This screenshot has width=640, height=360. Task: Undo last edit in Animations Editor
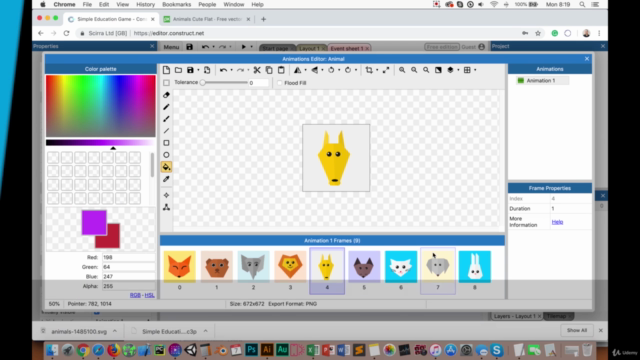[x=223, y=70]
